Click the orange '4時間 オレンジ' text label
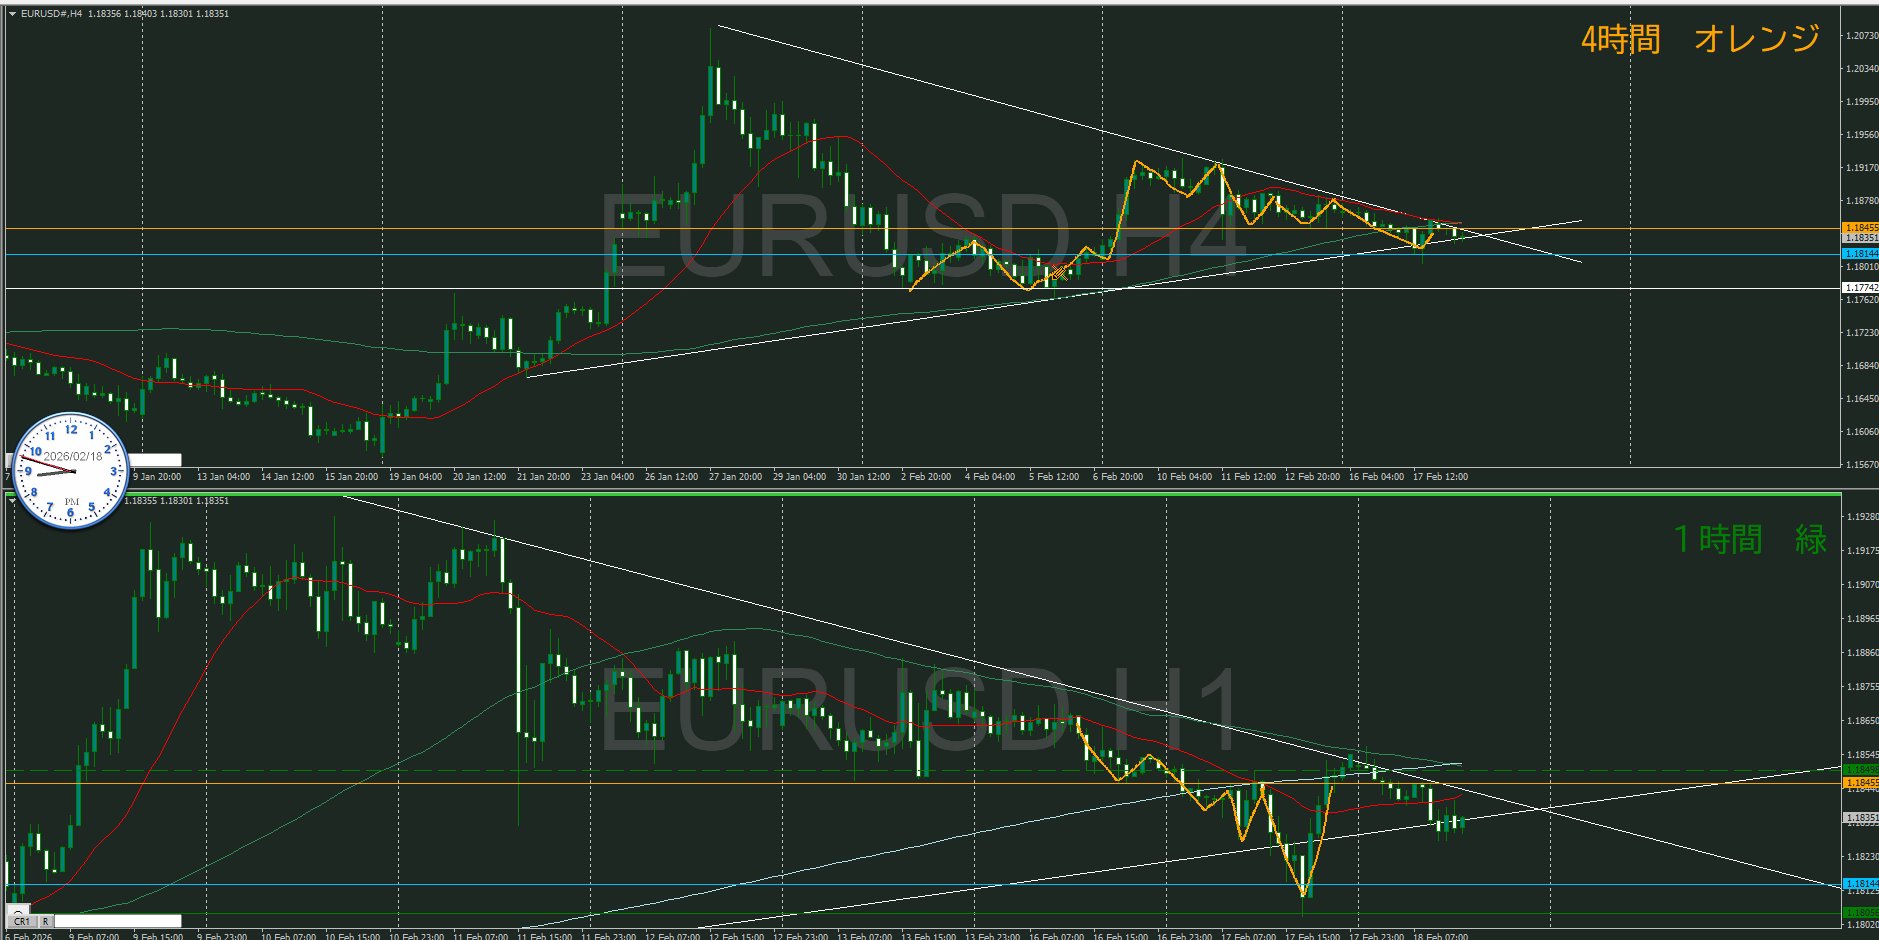This screenshot has width=1879, height=940. pyautogui.click(x=1699, y=39)
